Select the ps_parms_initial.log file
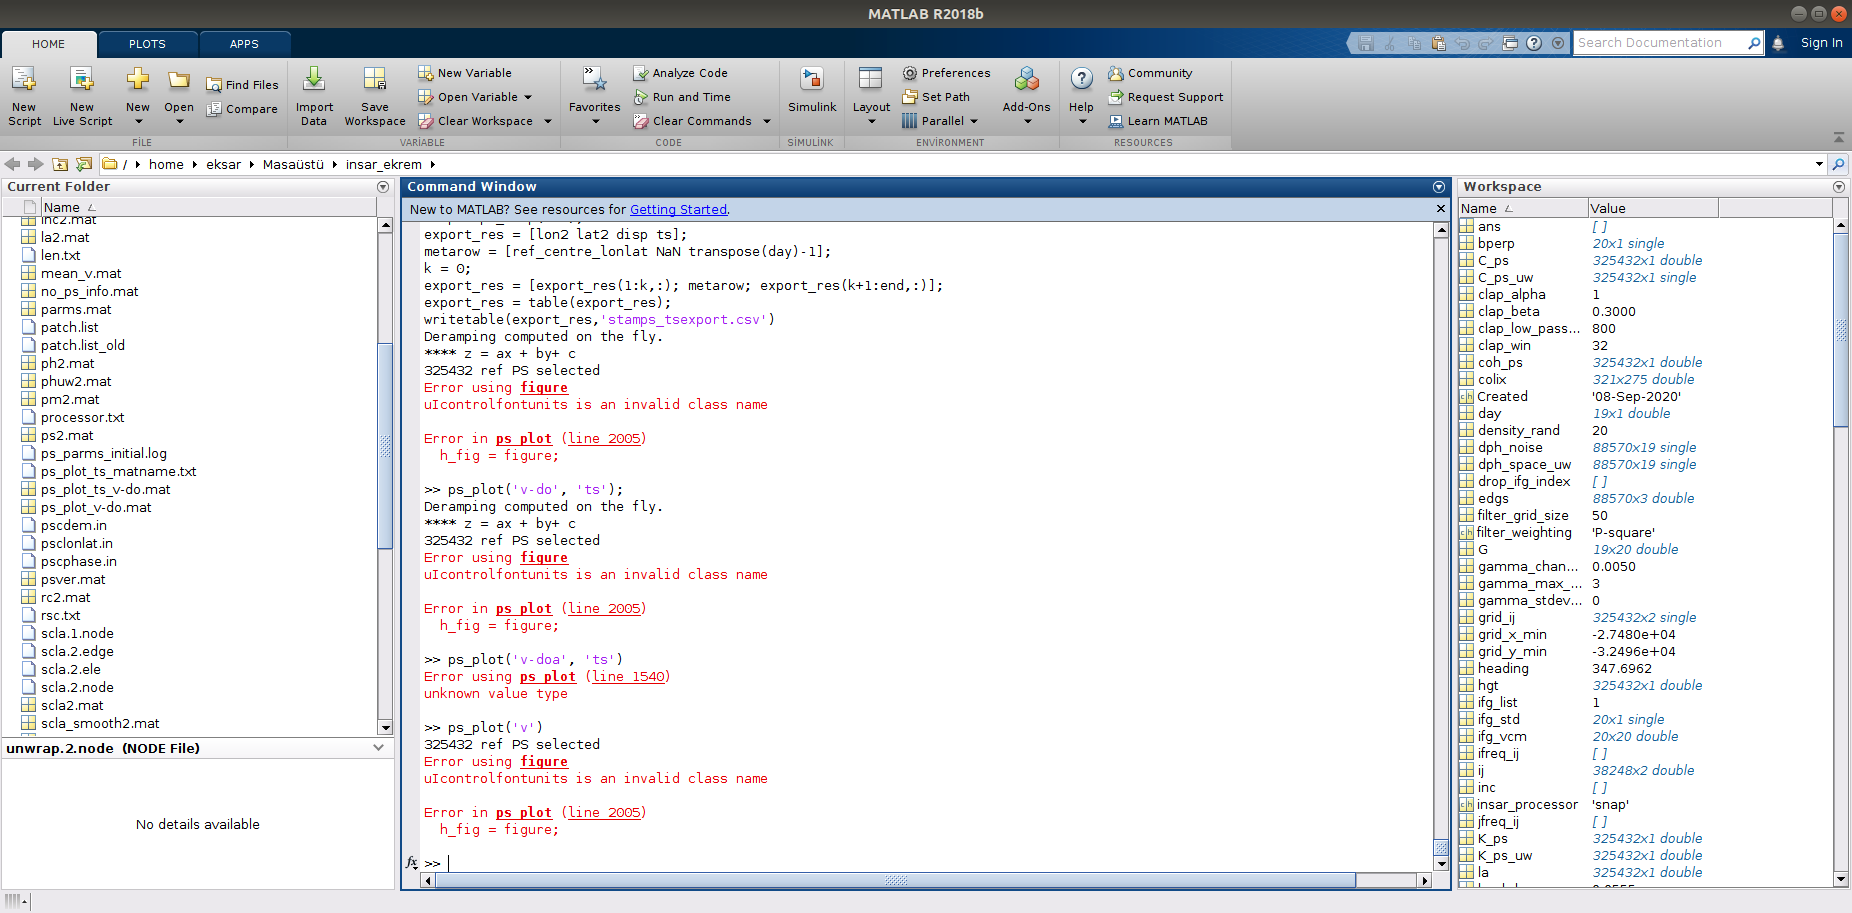The image size is (1852, 913). click(104, 454)
